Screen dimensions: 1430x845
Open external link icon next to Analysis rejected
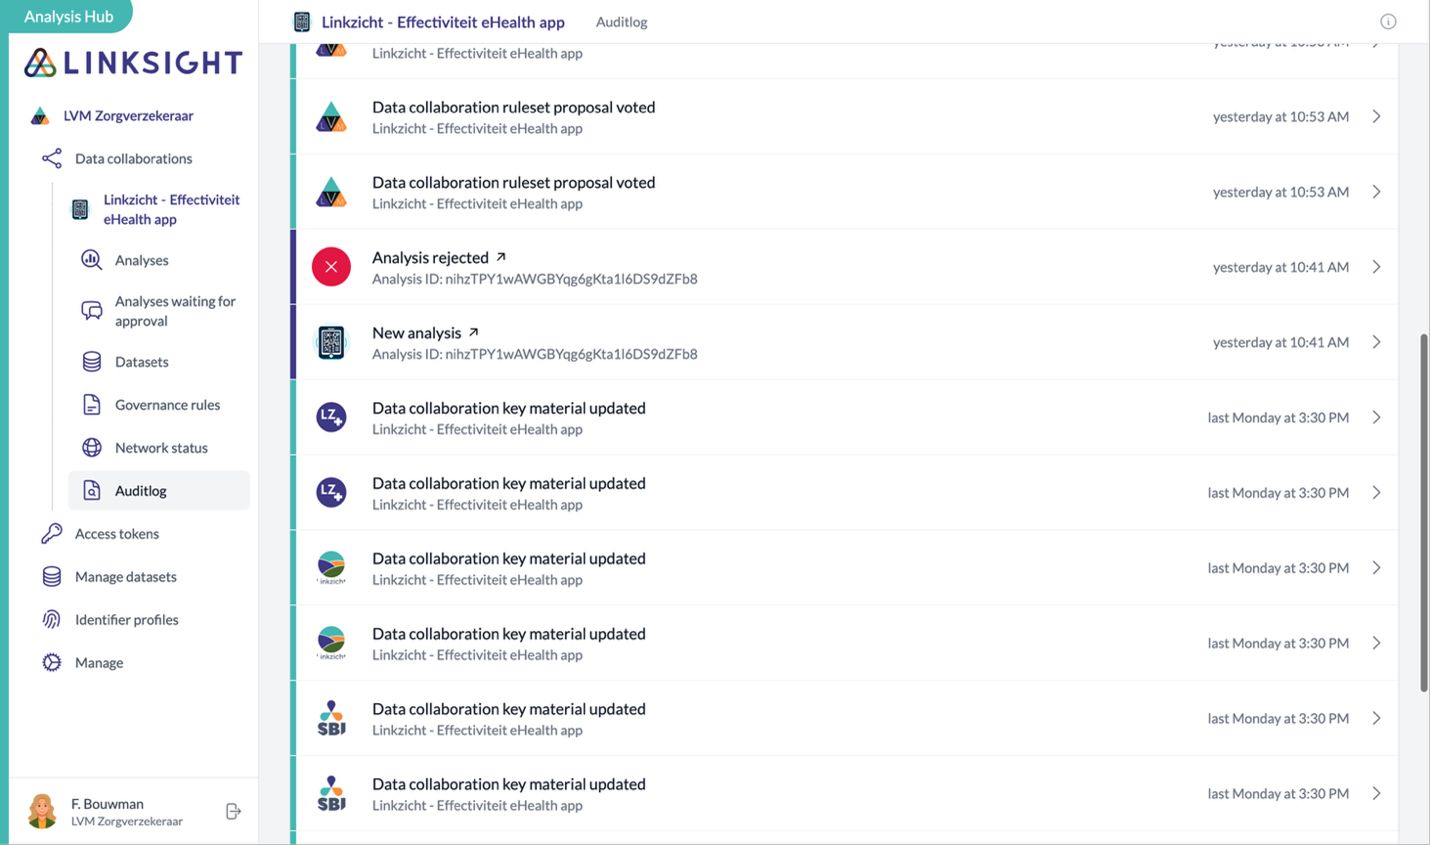(501, 257)
